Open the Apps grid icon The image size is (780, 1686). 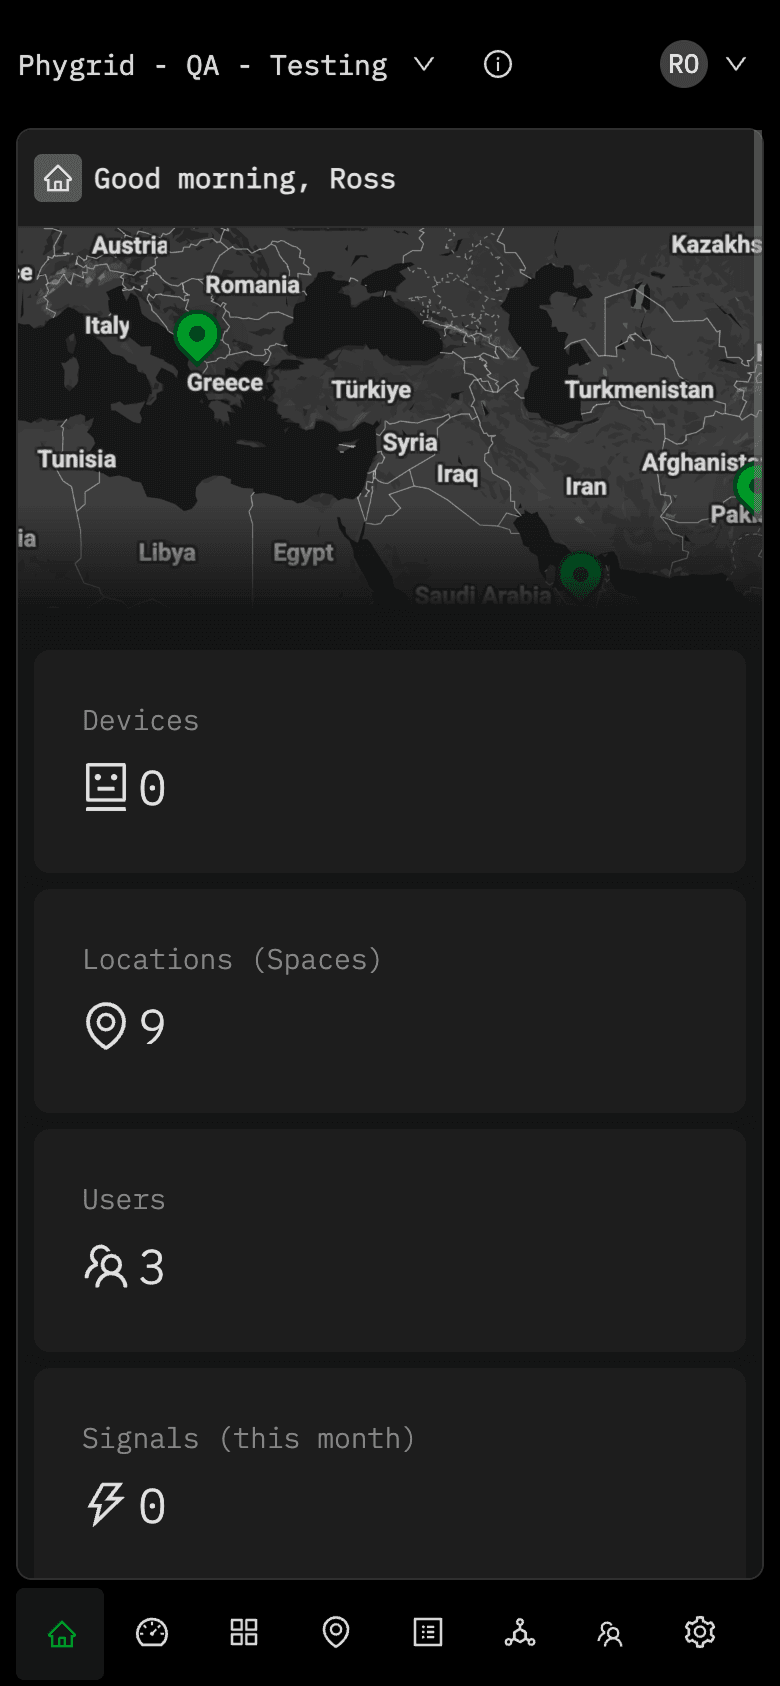click(243, 1633)
